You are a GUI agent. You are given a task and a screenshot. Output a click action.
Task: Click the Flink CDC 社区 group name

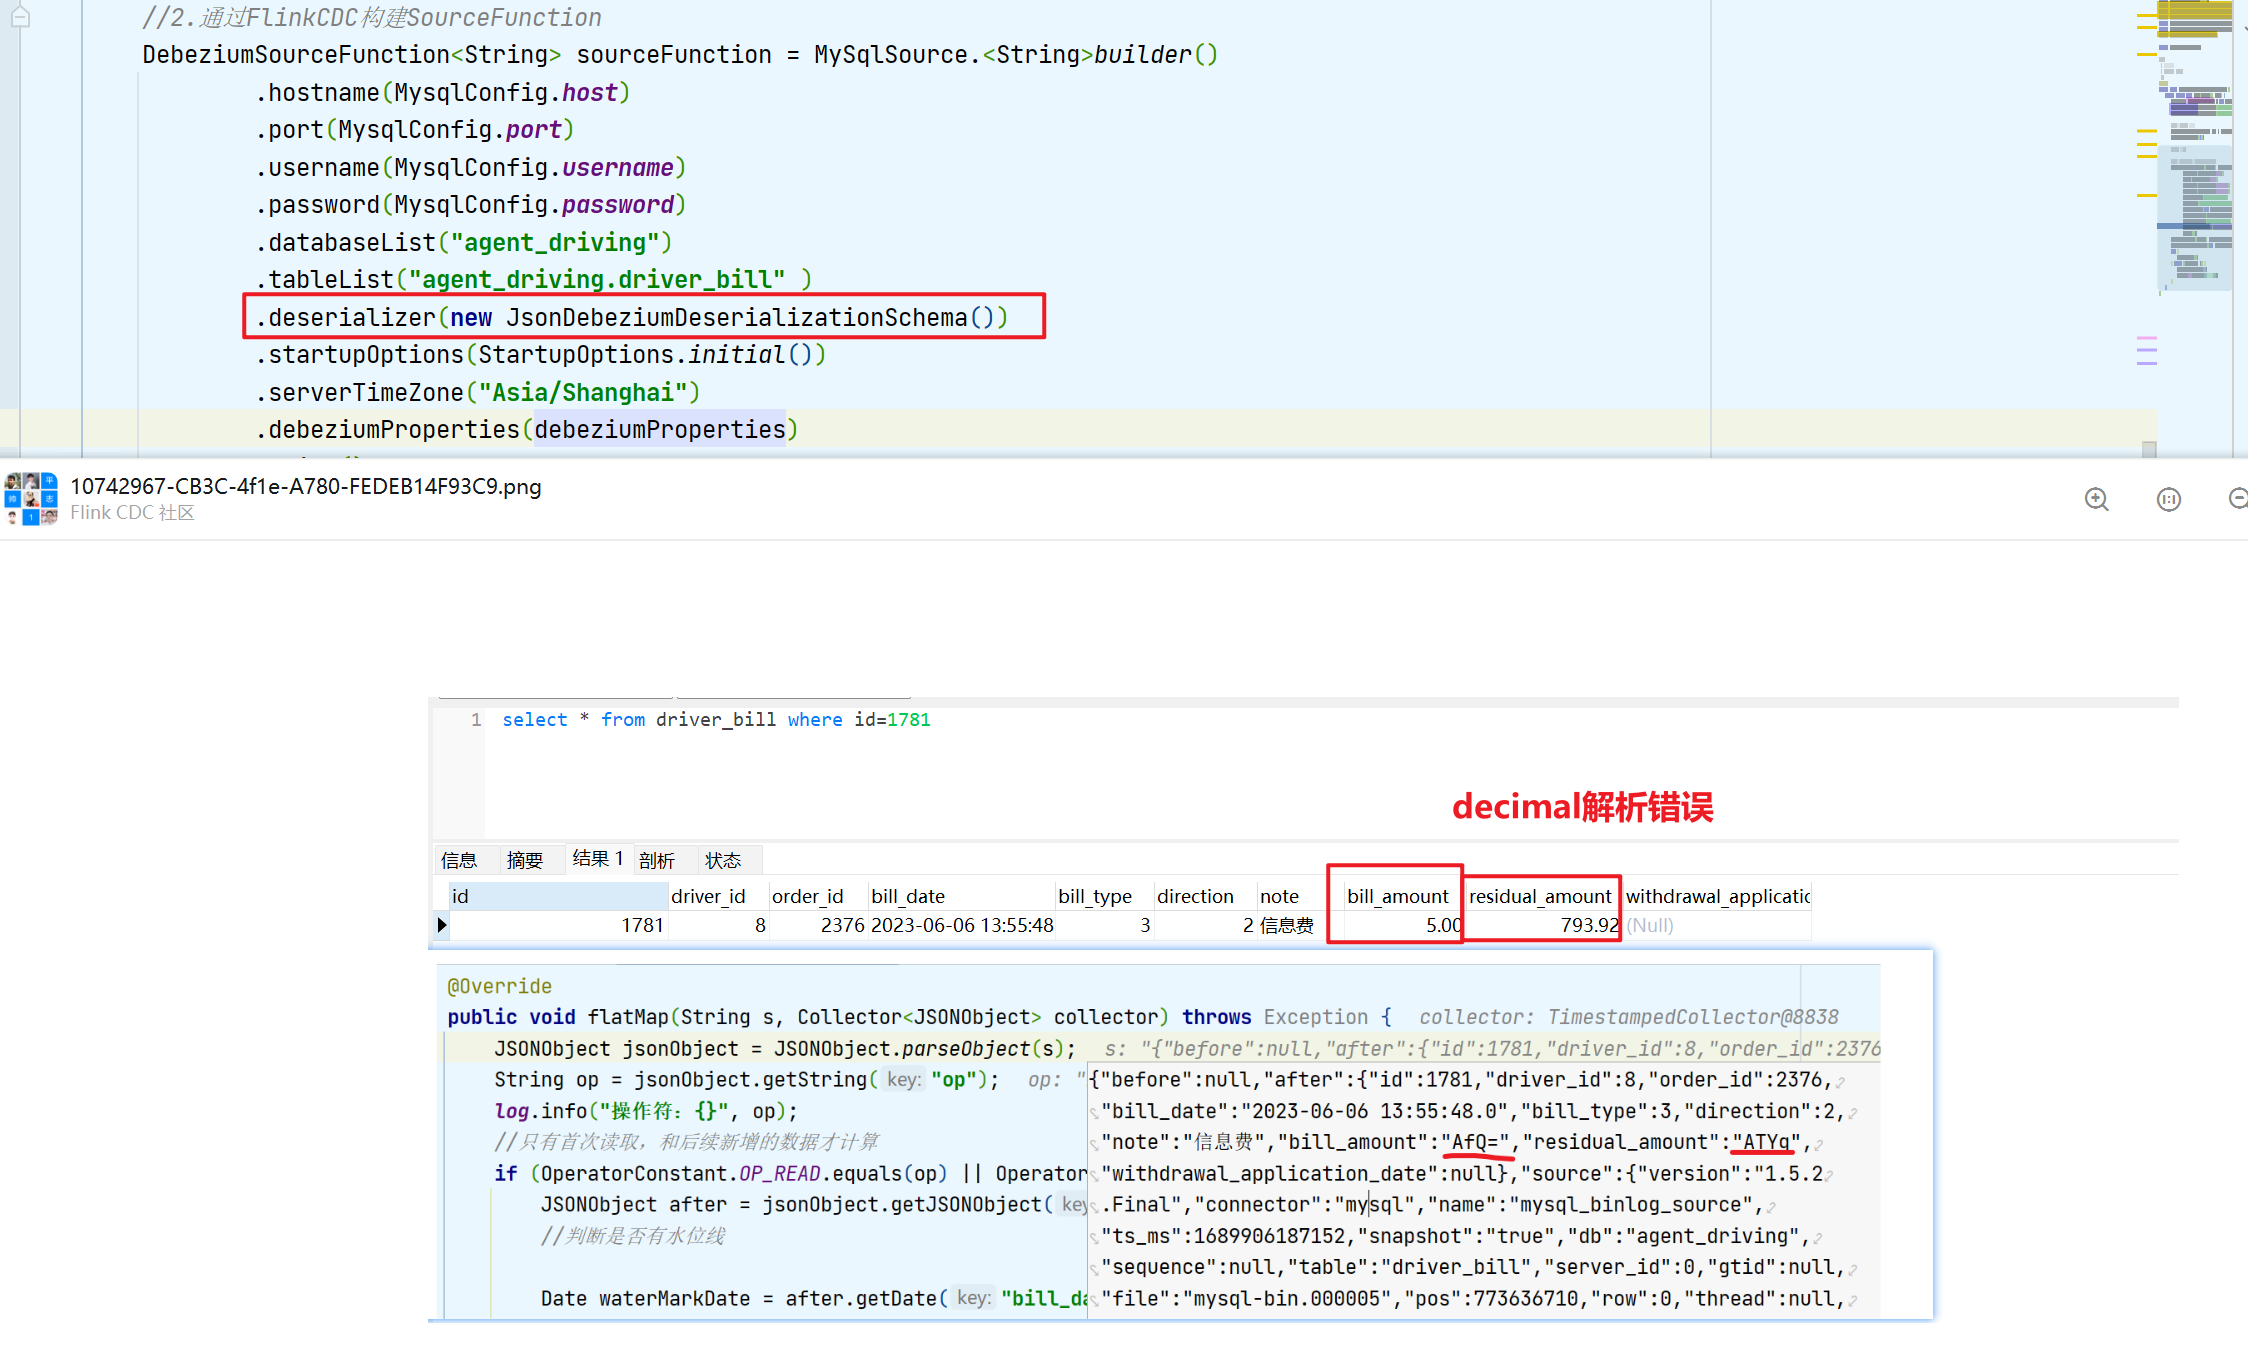click(132, 513)
